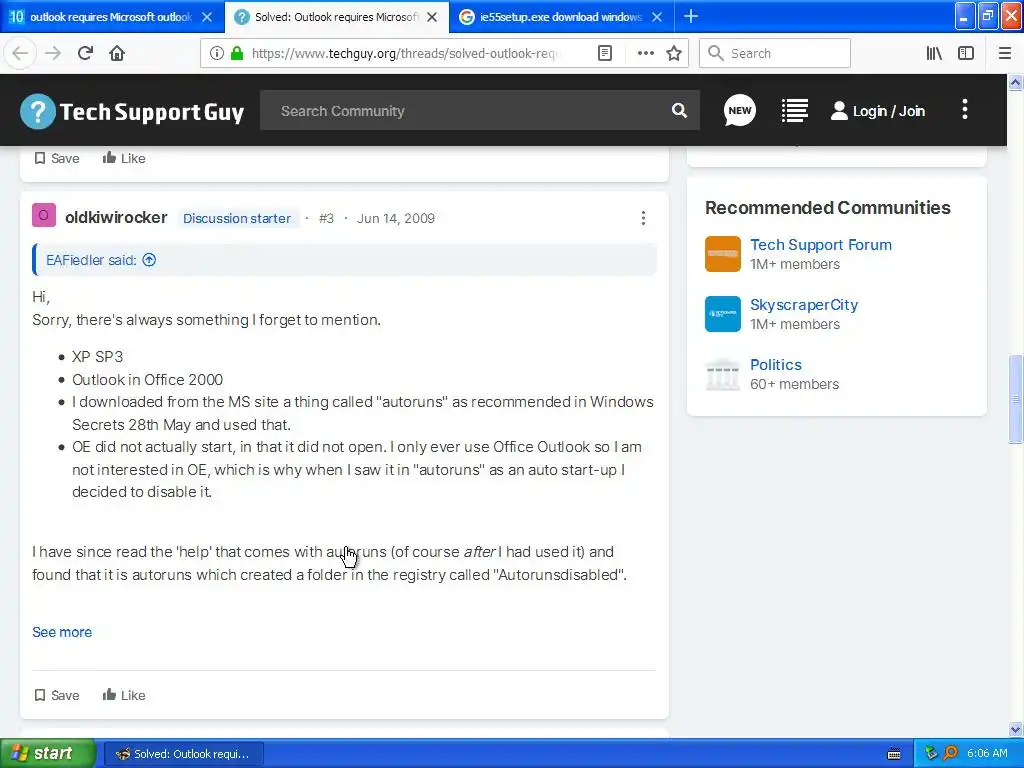
Task: Click the Politics building icon
Action: tap(723, 374)
